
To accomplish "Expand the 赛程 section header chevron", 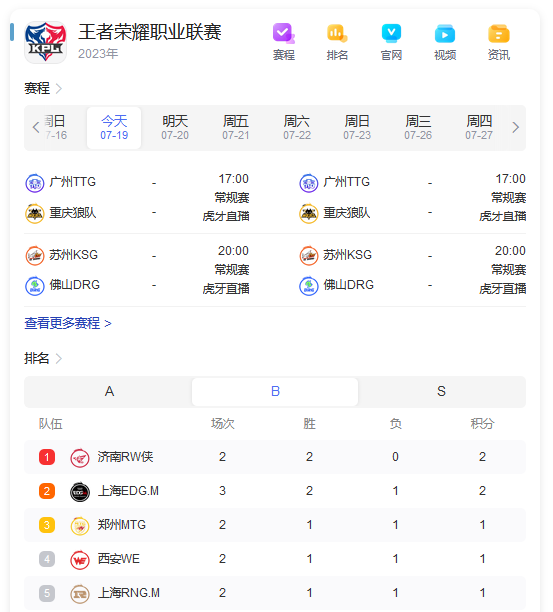I will coord(59,89).
